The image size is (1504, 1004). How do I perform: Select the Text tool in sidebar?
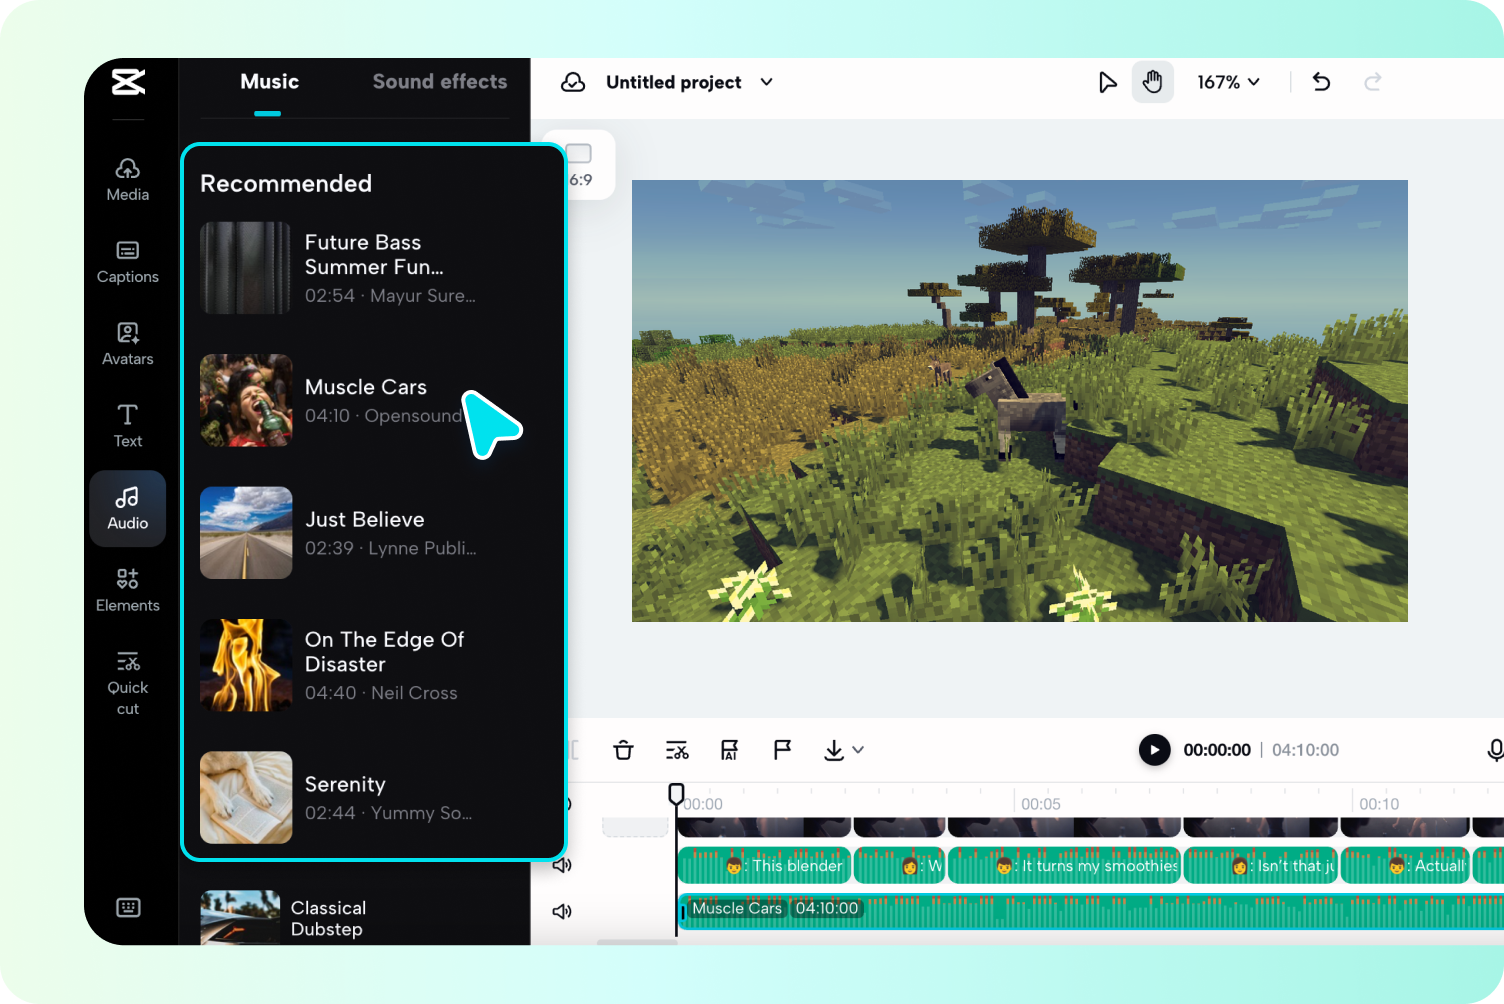coord(128,426)
